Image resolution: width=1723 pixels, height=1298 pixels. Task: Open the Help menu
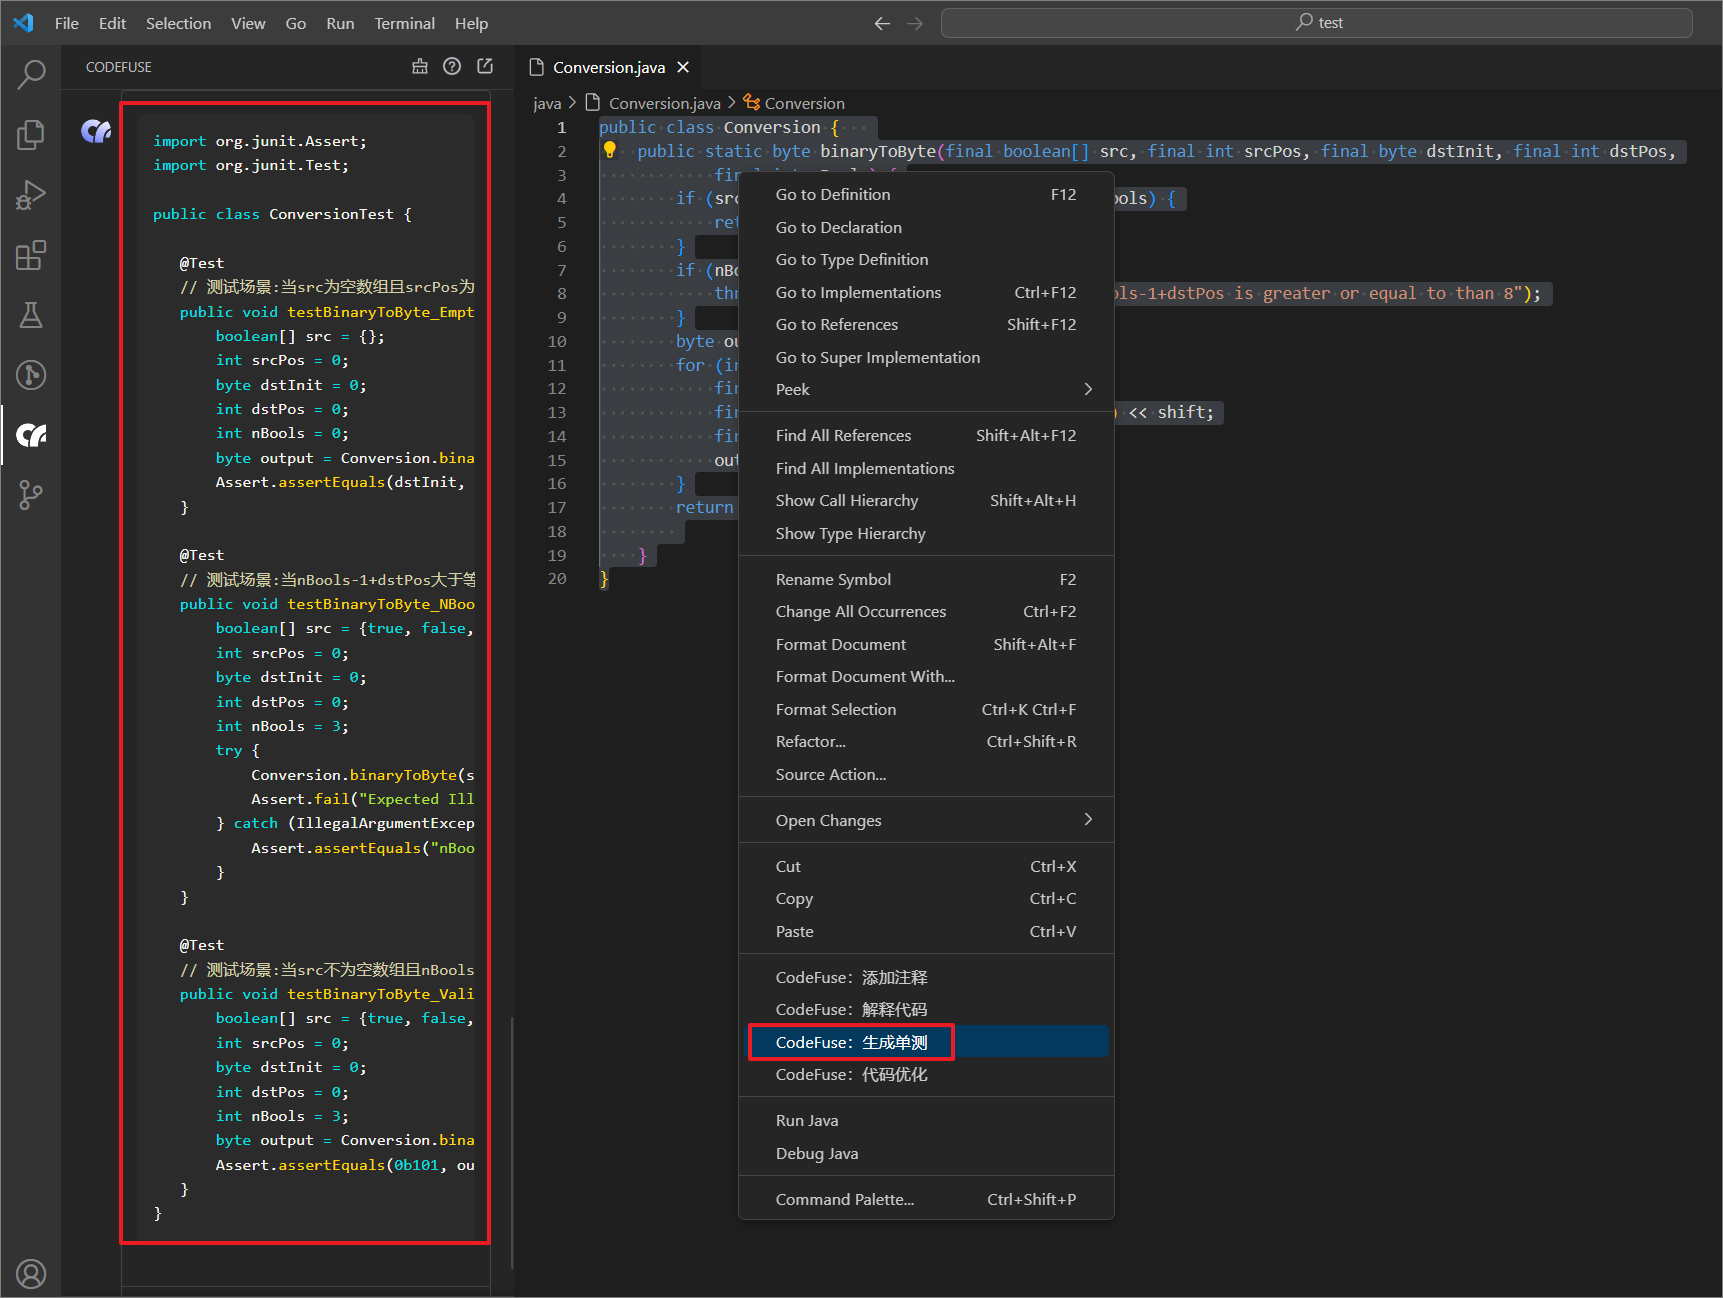(x=471, y=23)
